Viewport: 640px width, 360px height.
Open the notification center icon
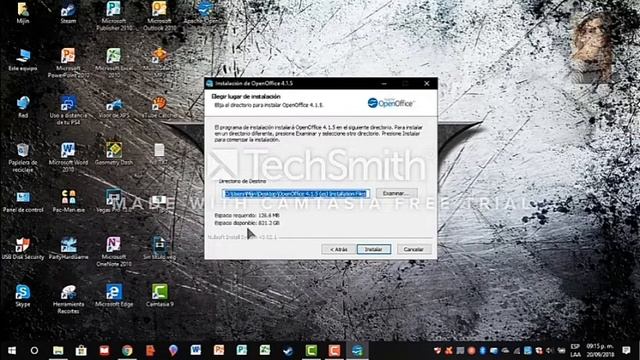[626, 351]
